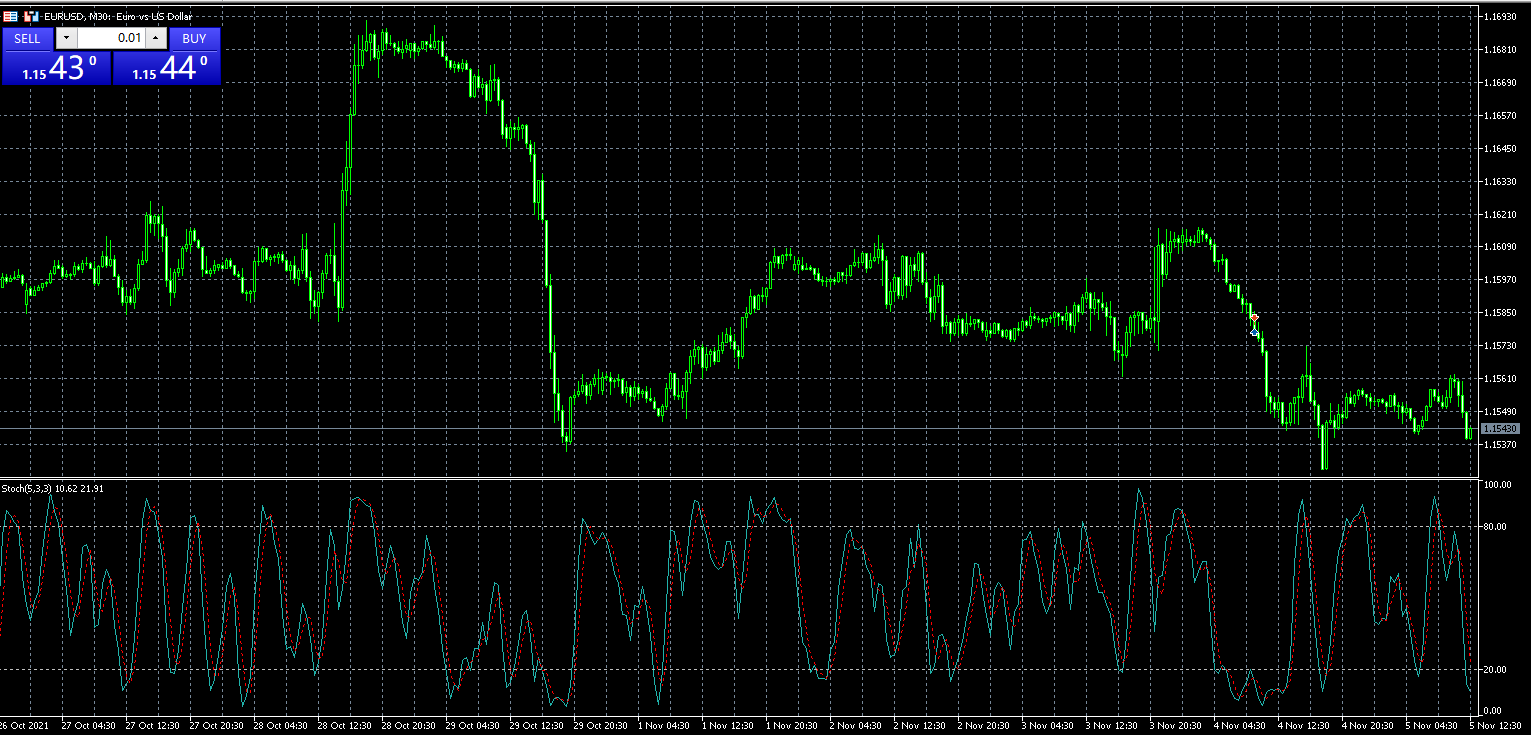This screenshot has height=735, width=1531.
Task: Click the 1.16570 price scale label
Action: click(x=1500, y=116)
